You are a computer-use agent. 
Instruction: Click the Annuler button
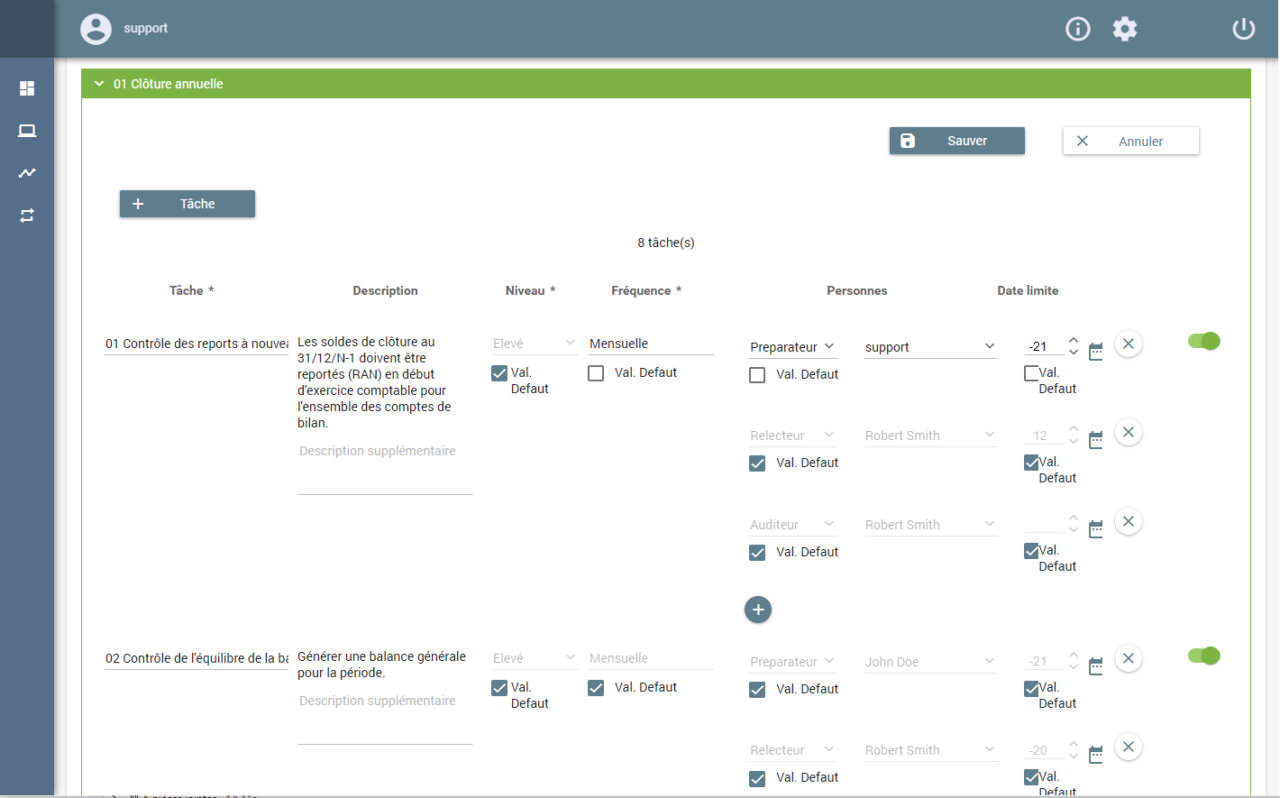pyautogui.click(x=1131, y=141)
